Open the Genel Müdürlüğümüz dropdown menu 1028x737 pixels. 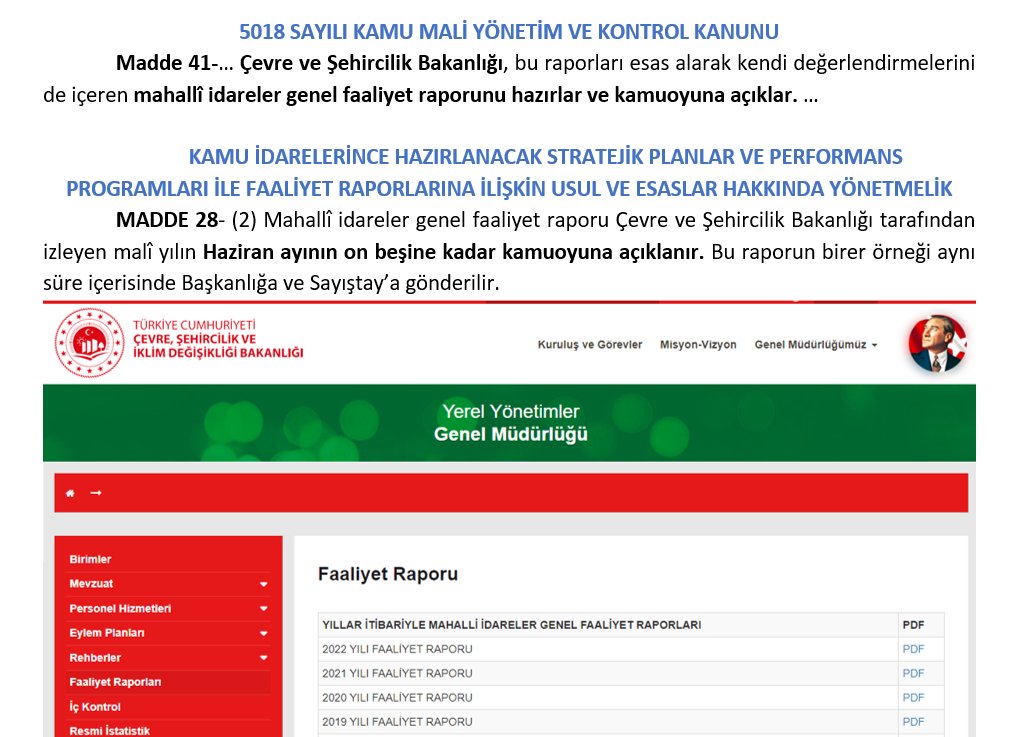point(815,344)
